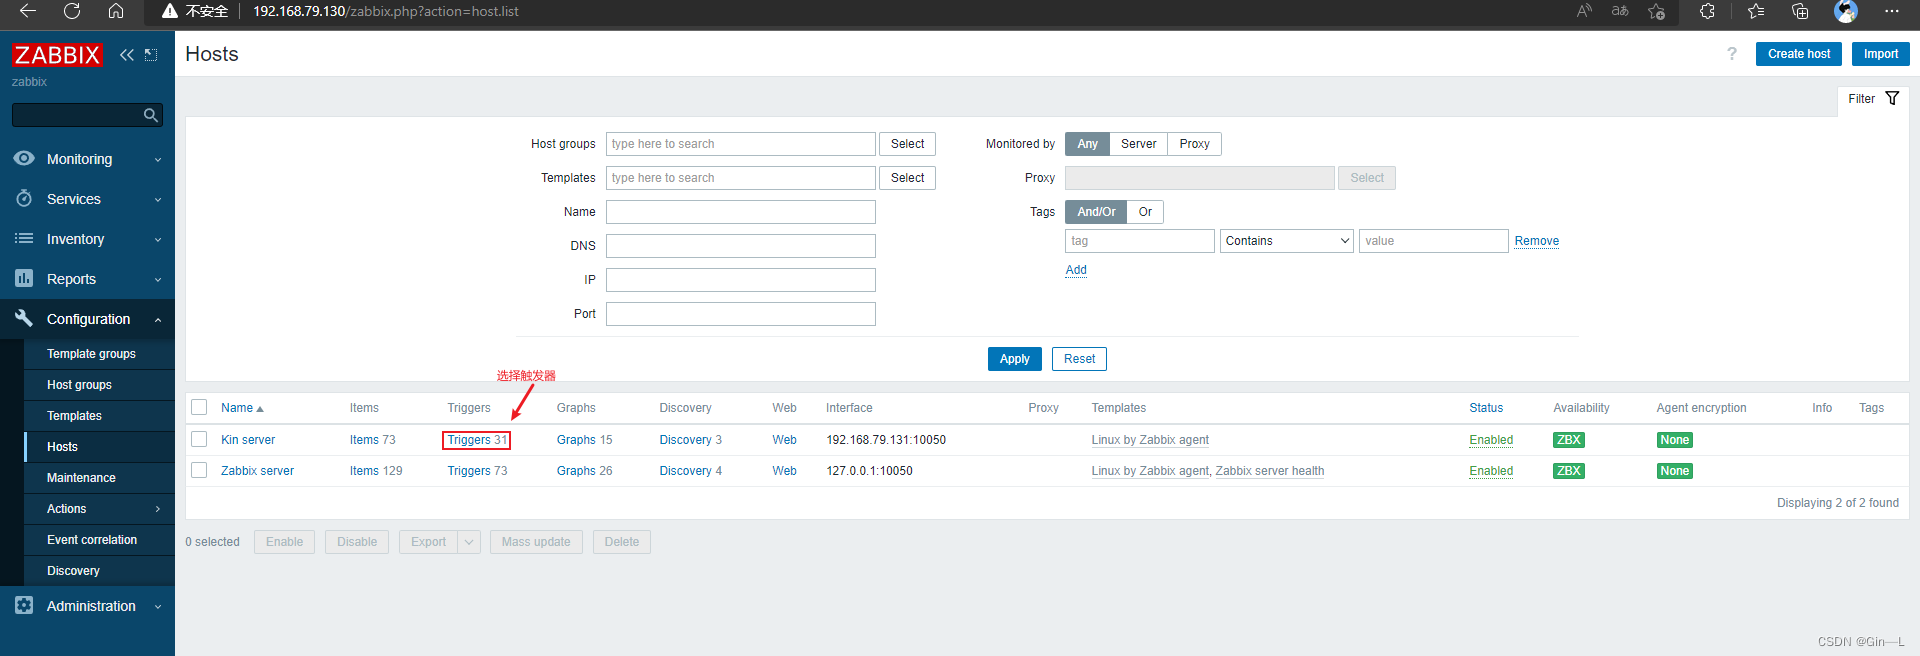The width and height of the screenshot is (1920, 656).
Task: Toggle sidebar hide icon
Action: pyautogui.click(x=151, y=55)
